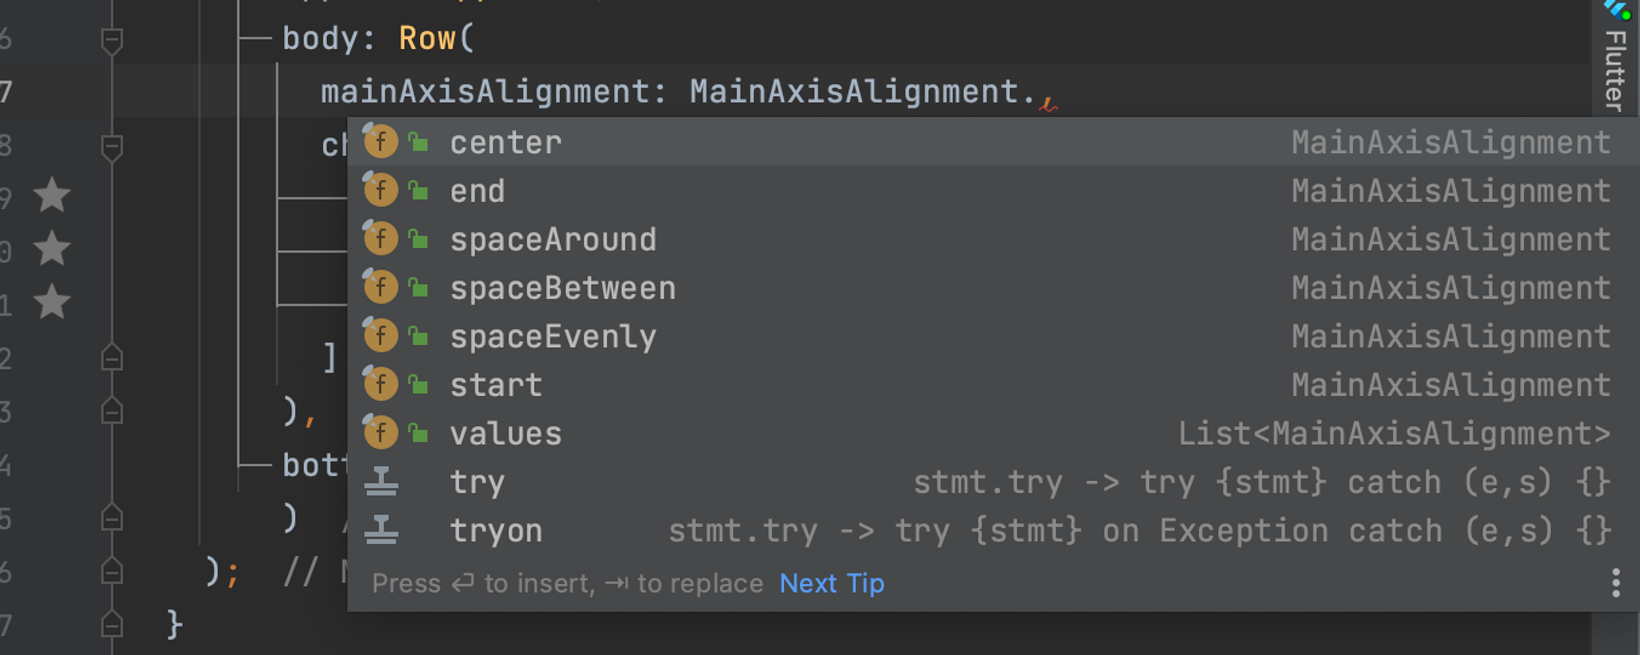The image size is (1640, 655).
Task: Click the template icon beside try
Action: (381, 482)
